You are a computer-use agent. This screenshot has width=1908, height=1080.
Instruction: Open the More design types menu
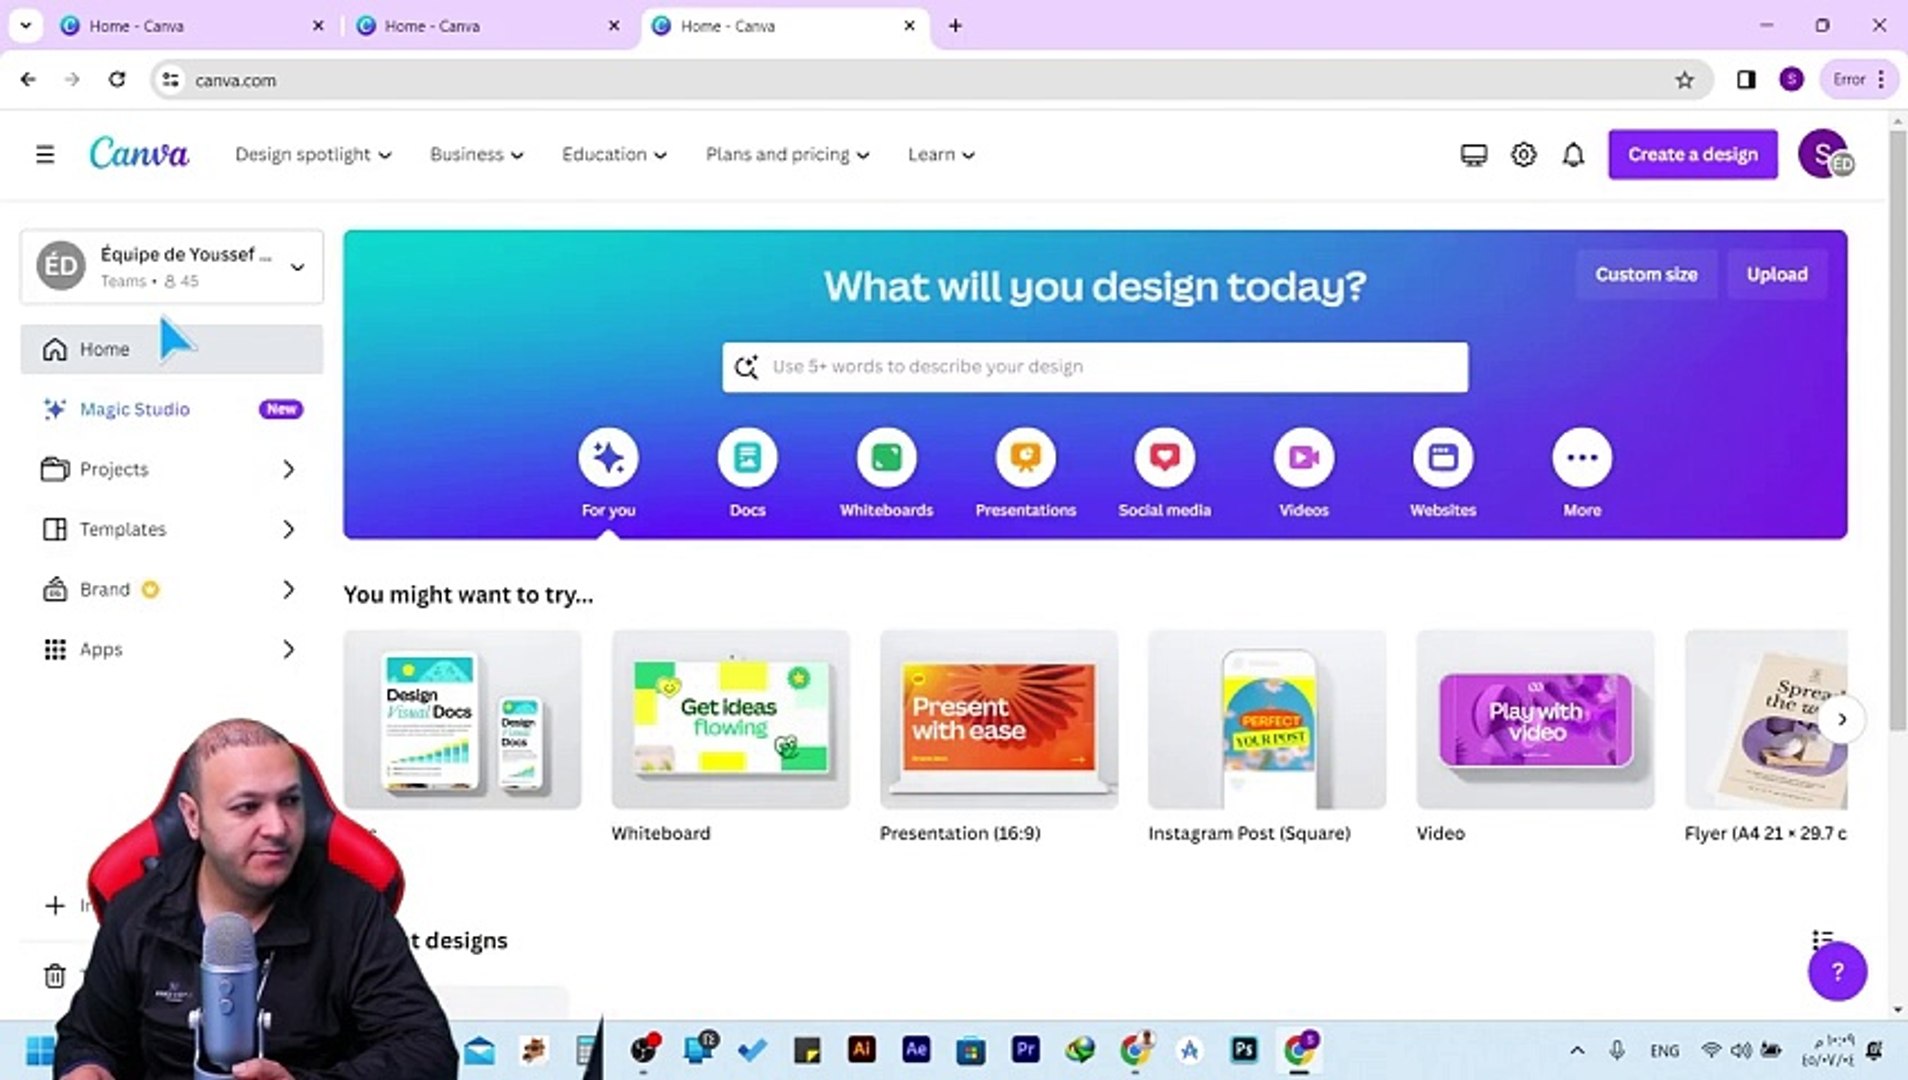(x=1581, y=457)
